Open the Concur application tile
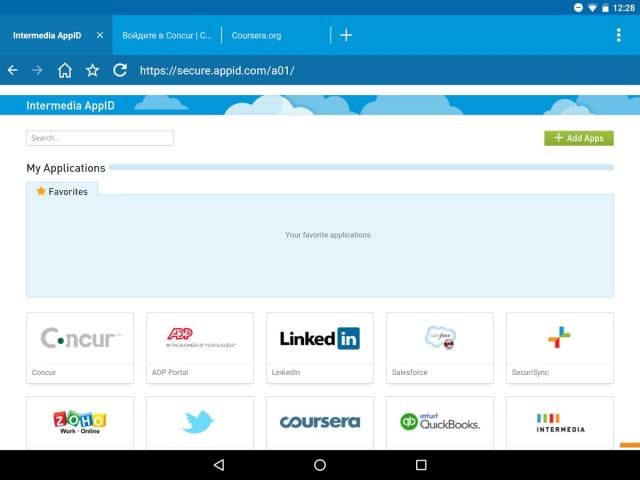This screenshot has width=640, height=480. pyautogui.click(x=80, y=347)
